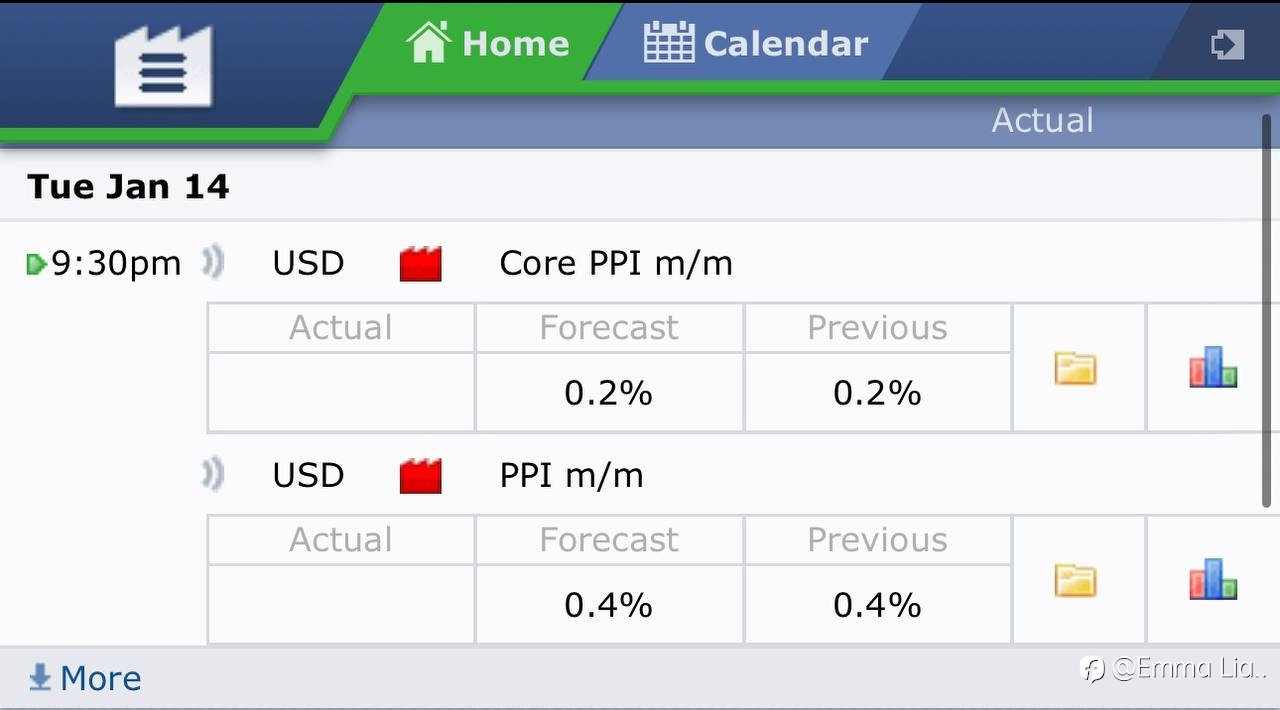
Task: Click red high-impact icon beside Core PPI m/m
Action: 420,264
